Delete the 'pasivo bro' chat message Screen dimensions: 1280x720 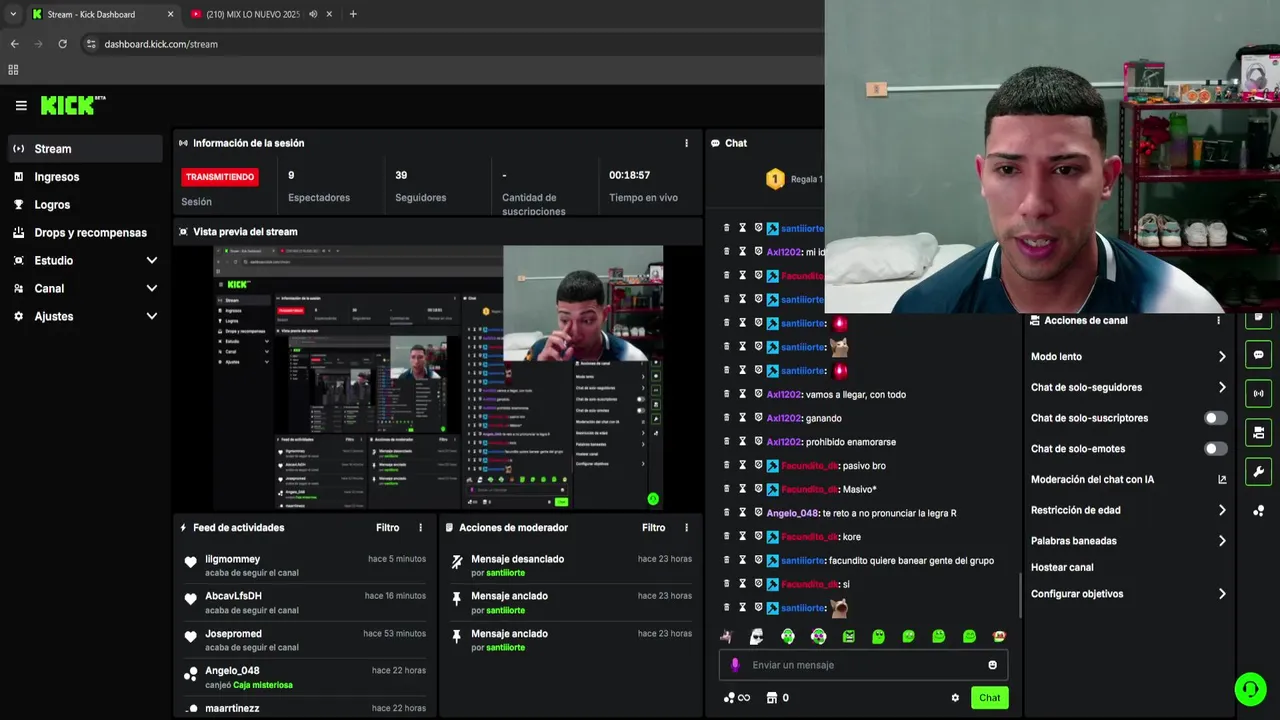(727, 466)
